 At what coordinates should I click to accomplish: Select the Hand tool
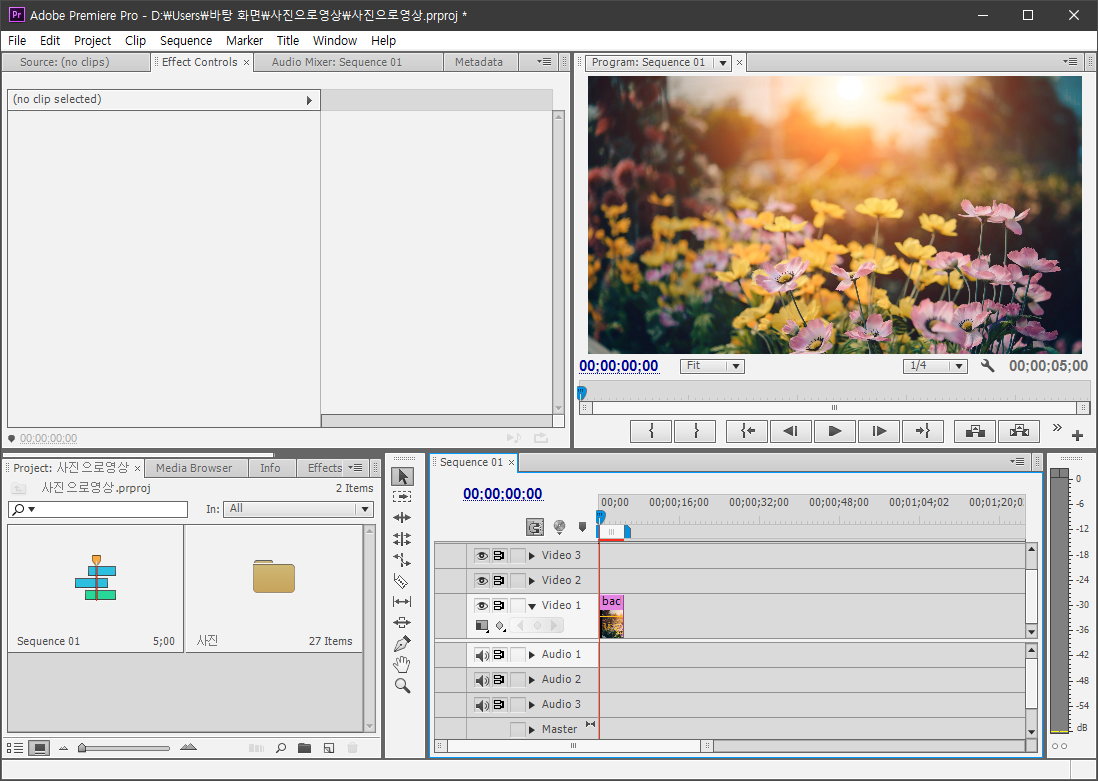[x=402, y=665]
